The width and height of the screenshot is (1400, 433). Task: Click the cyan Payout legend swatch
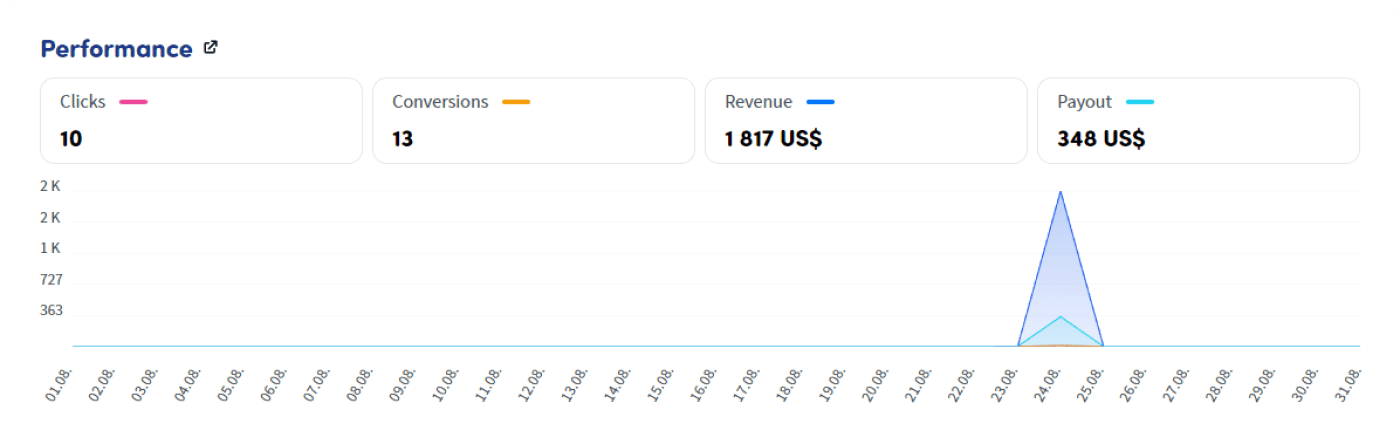(1140, 102)
